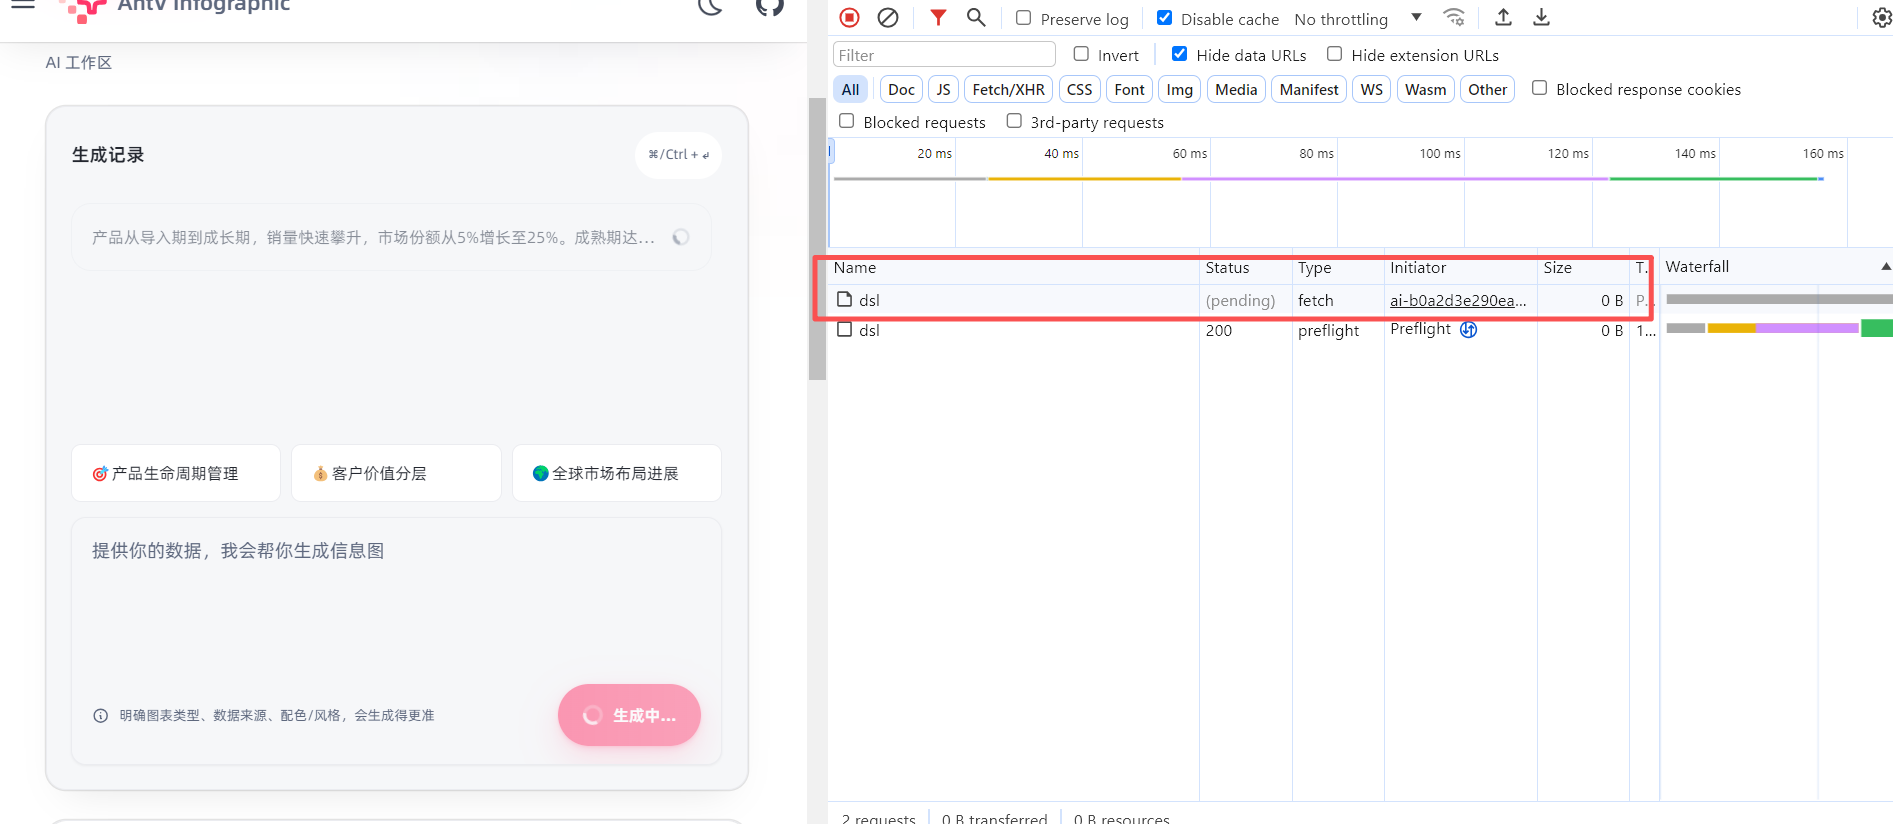The image size is (1893, 824).
Task: Check Hide extension URLs
Action: coord(1334,54)
